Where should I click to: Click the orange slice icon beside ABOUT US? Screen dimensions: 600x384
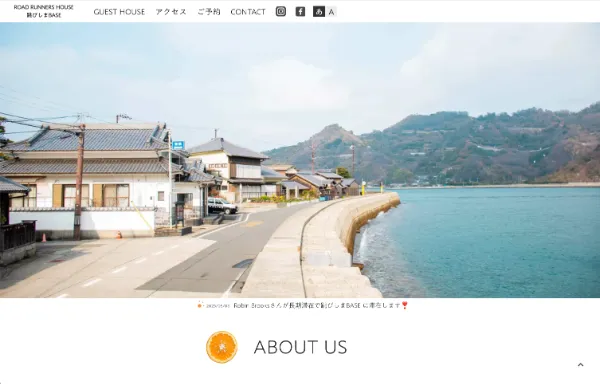(222, 347)
